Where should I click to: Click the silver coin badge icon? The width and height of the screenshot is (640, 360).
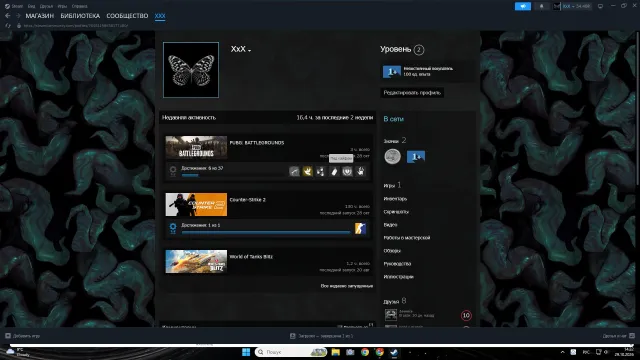coord(393,157)
